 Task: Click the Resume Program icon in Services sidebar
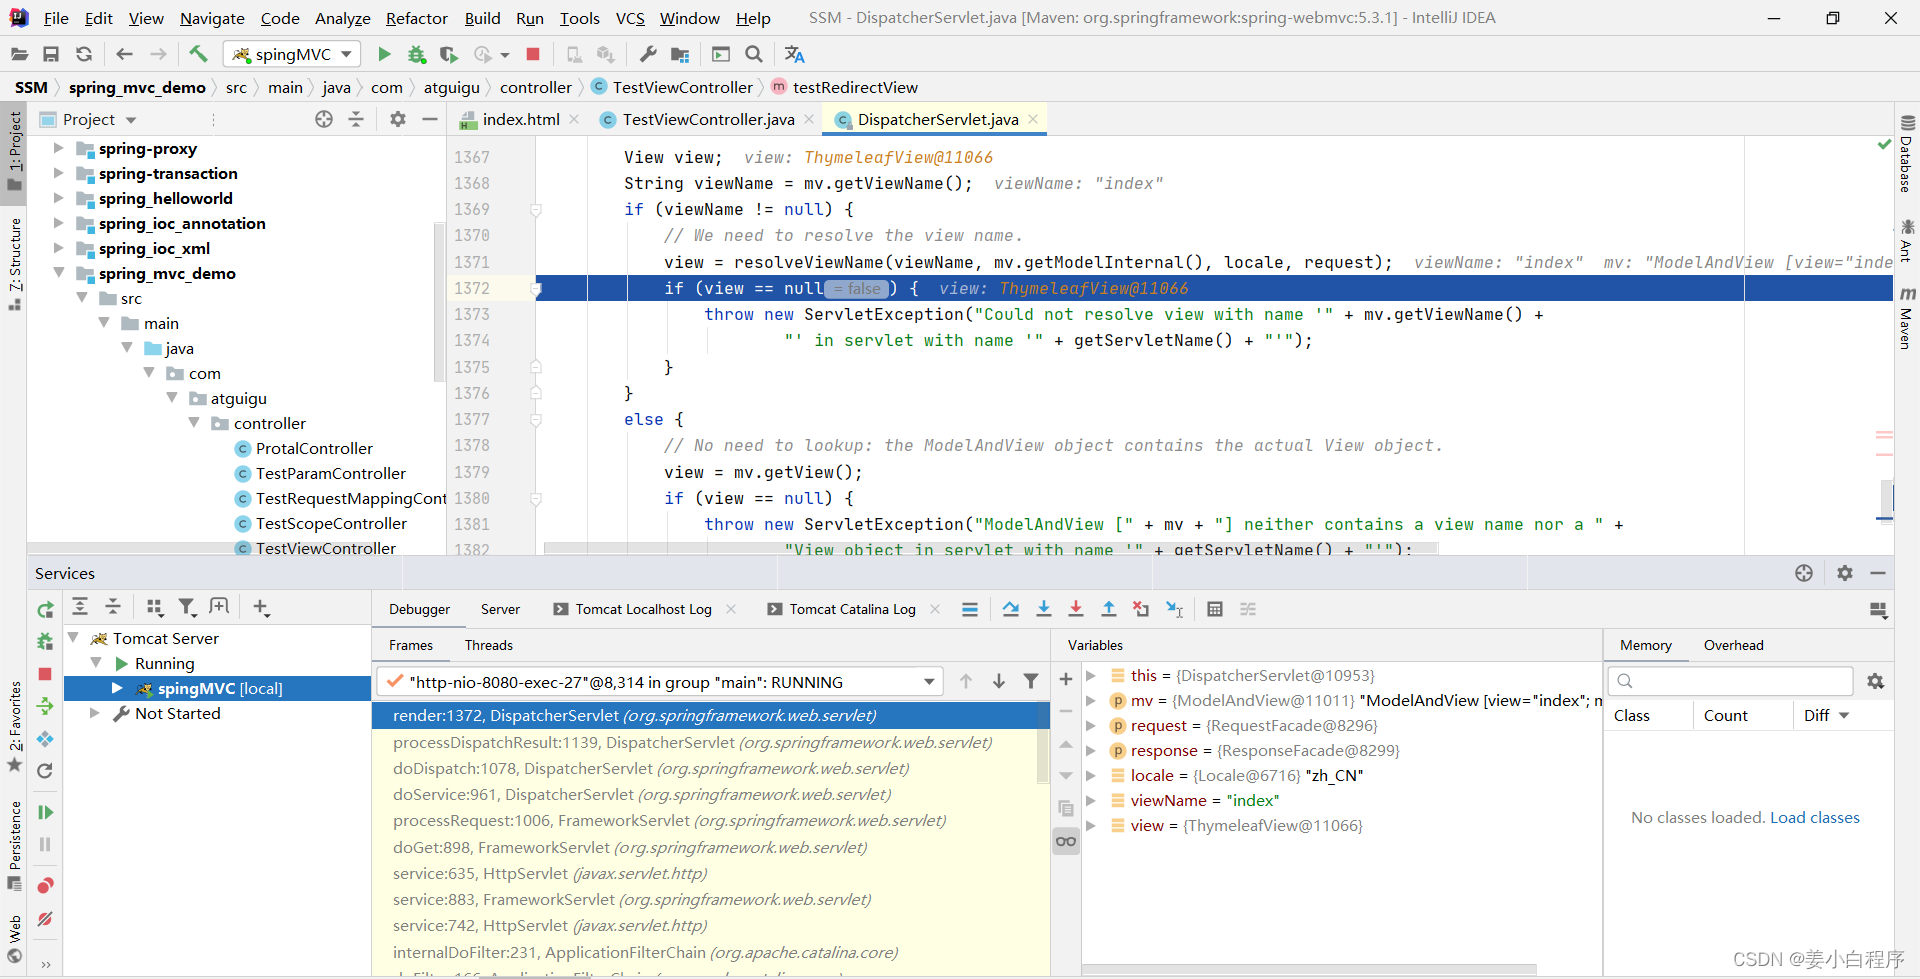[45, 812]
